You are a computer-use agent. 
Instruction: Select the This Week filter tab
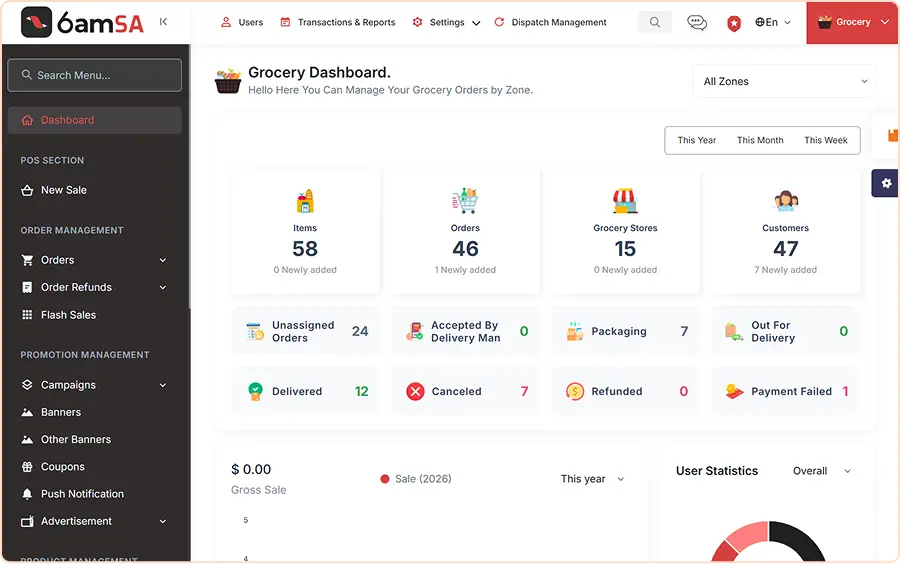tap(825, 140)
